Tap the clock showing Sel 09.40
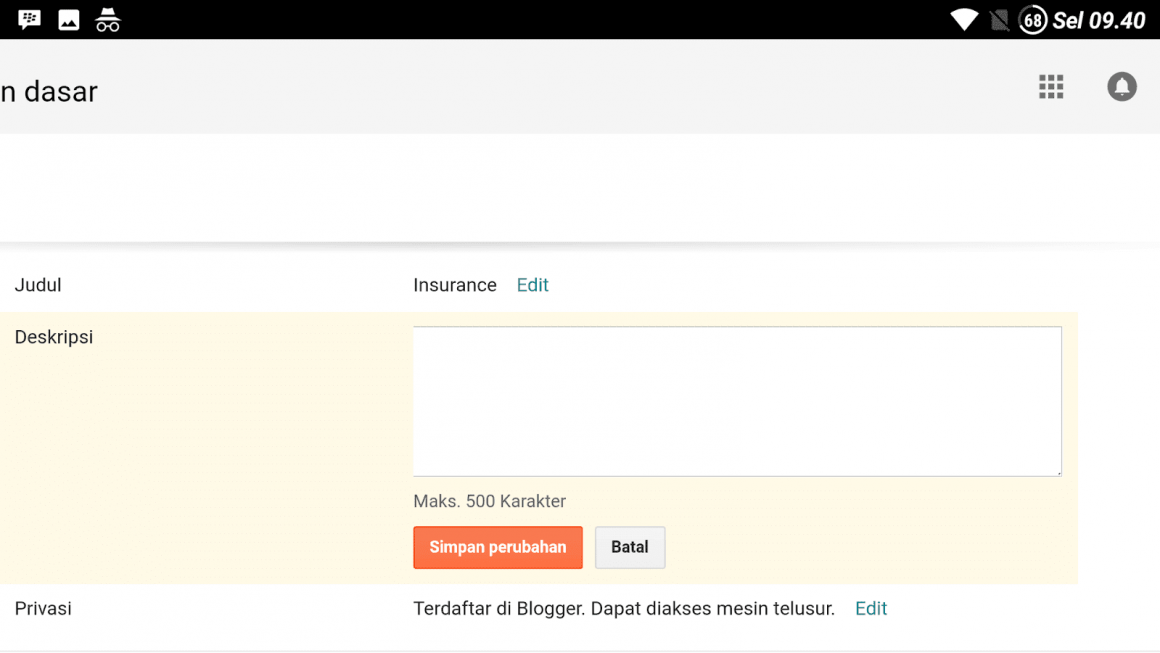This screenshot has width=1160, height=653. coord(1099,20)
